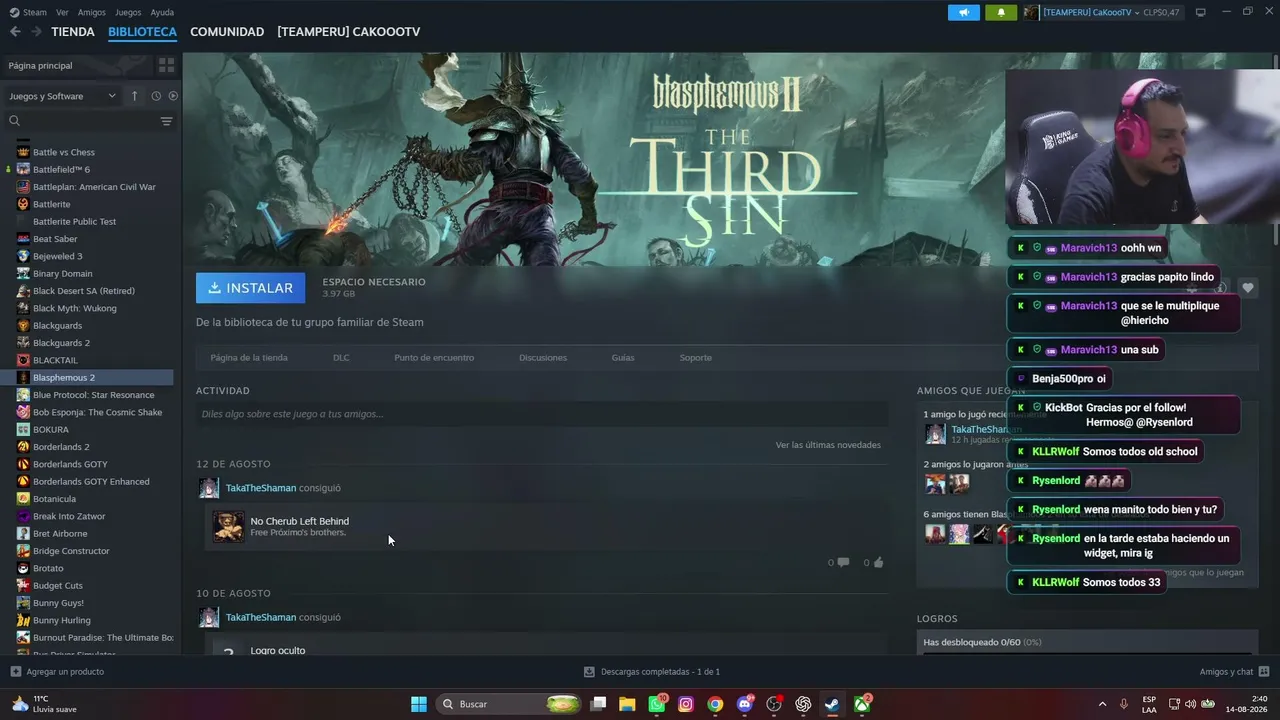Click the Windows taskbar Buscar search box

click(x=510, y=704)
